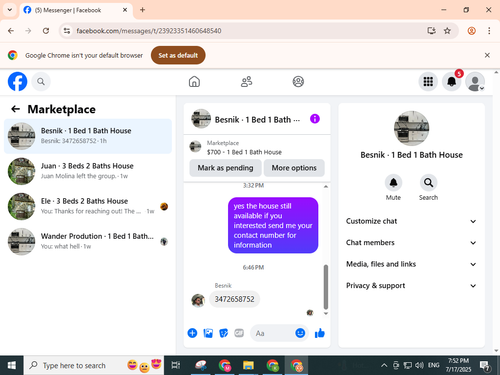Screen dimensions: 500x375
Task: Click Besnik's avatar beside phone number message
Action: [198, 300]
